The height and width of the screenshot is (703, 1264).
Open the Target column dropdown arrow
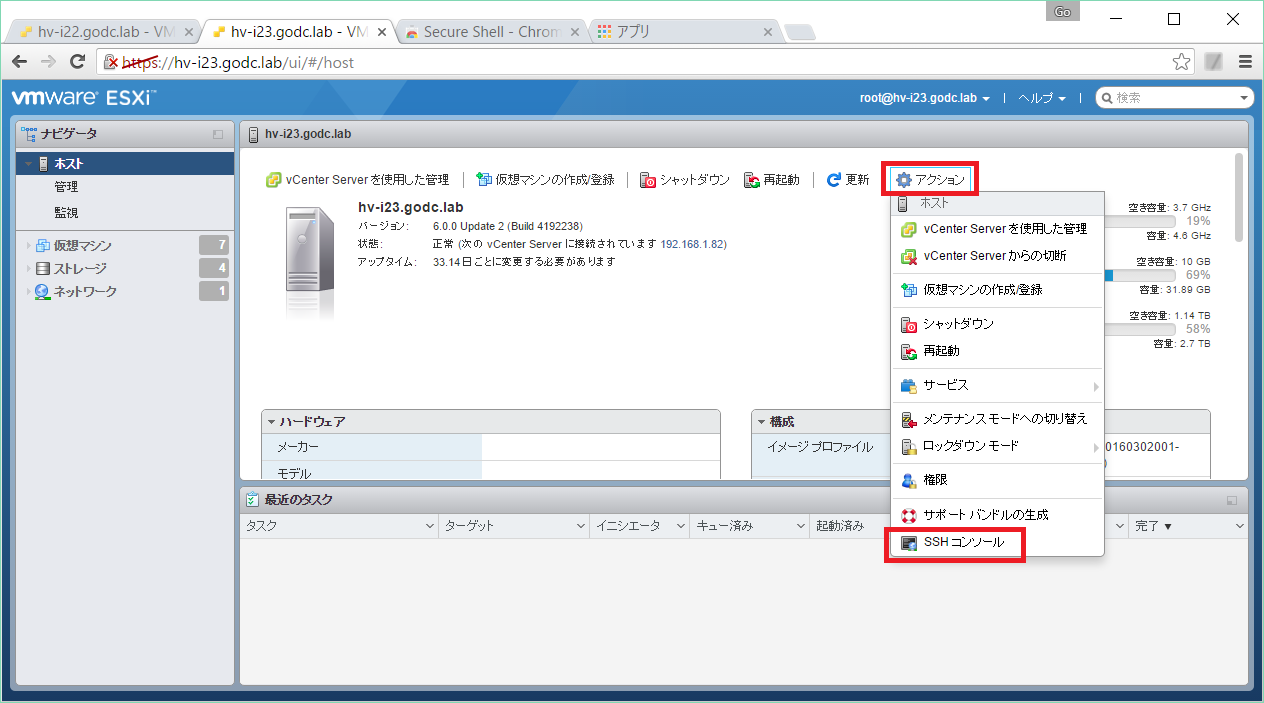click(580, 526)
